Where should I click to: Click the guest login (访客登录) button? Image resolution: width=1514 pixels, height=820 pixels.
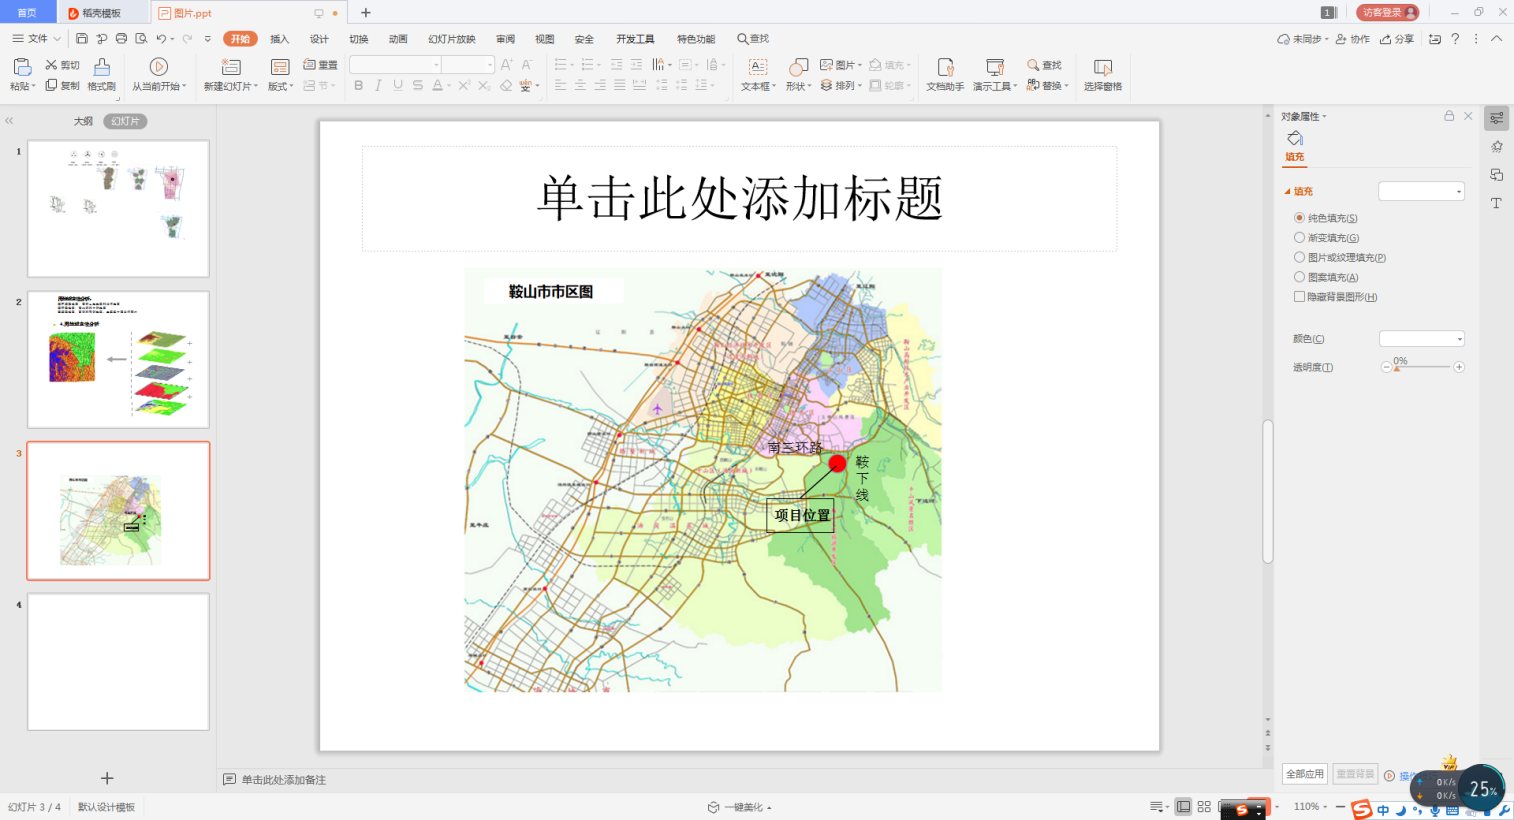(x=1387, y=12)
